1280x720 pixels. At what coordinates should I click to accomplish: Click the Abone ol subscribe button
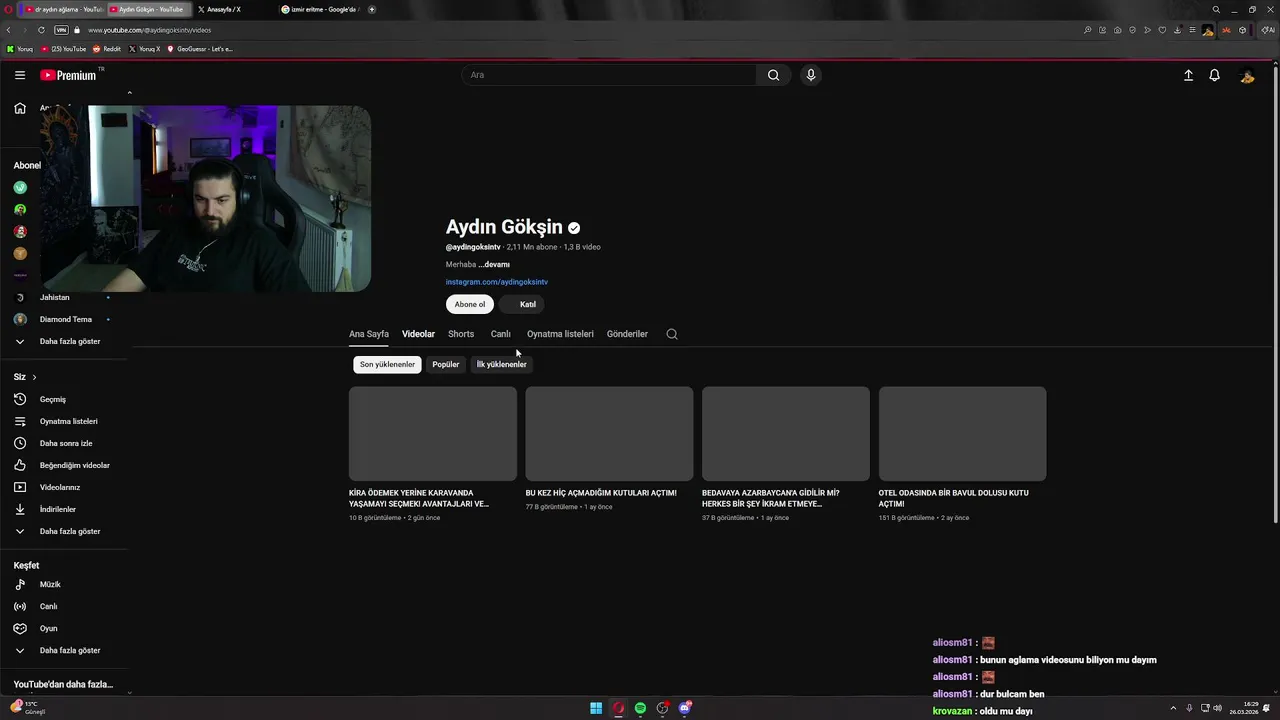470,304
